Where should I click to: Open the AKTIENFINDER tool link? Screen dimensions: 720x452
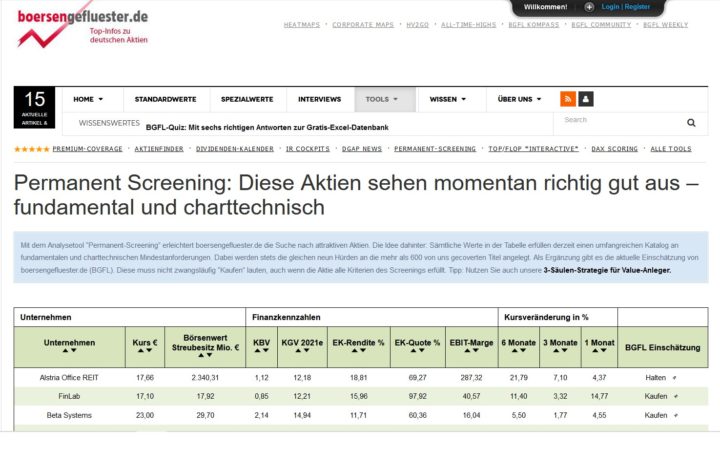pyautogui.click(x=159, y=149)
